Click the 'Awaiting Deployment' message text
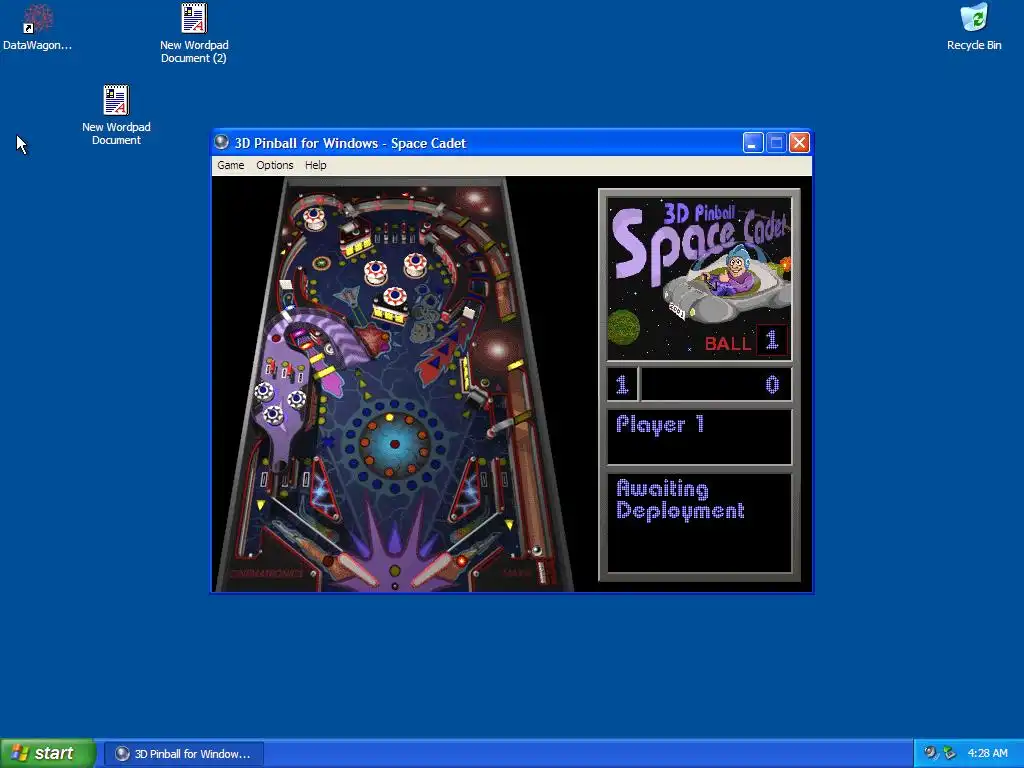The image size is (1024, 768). (x=680, y=500)
